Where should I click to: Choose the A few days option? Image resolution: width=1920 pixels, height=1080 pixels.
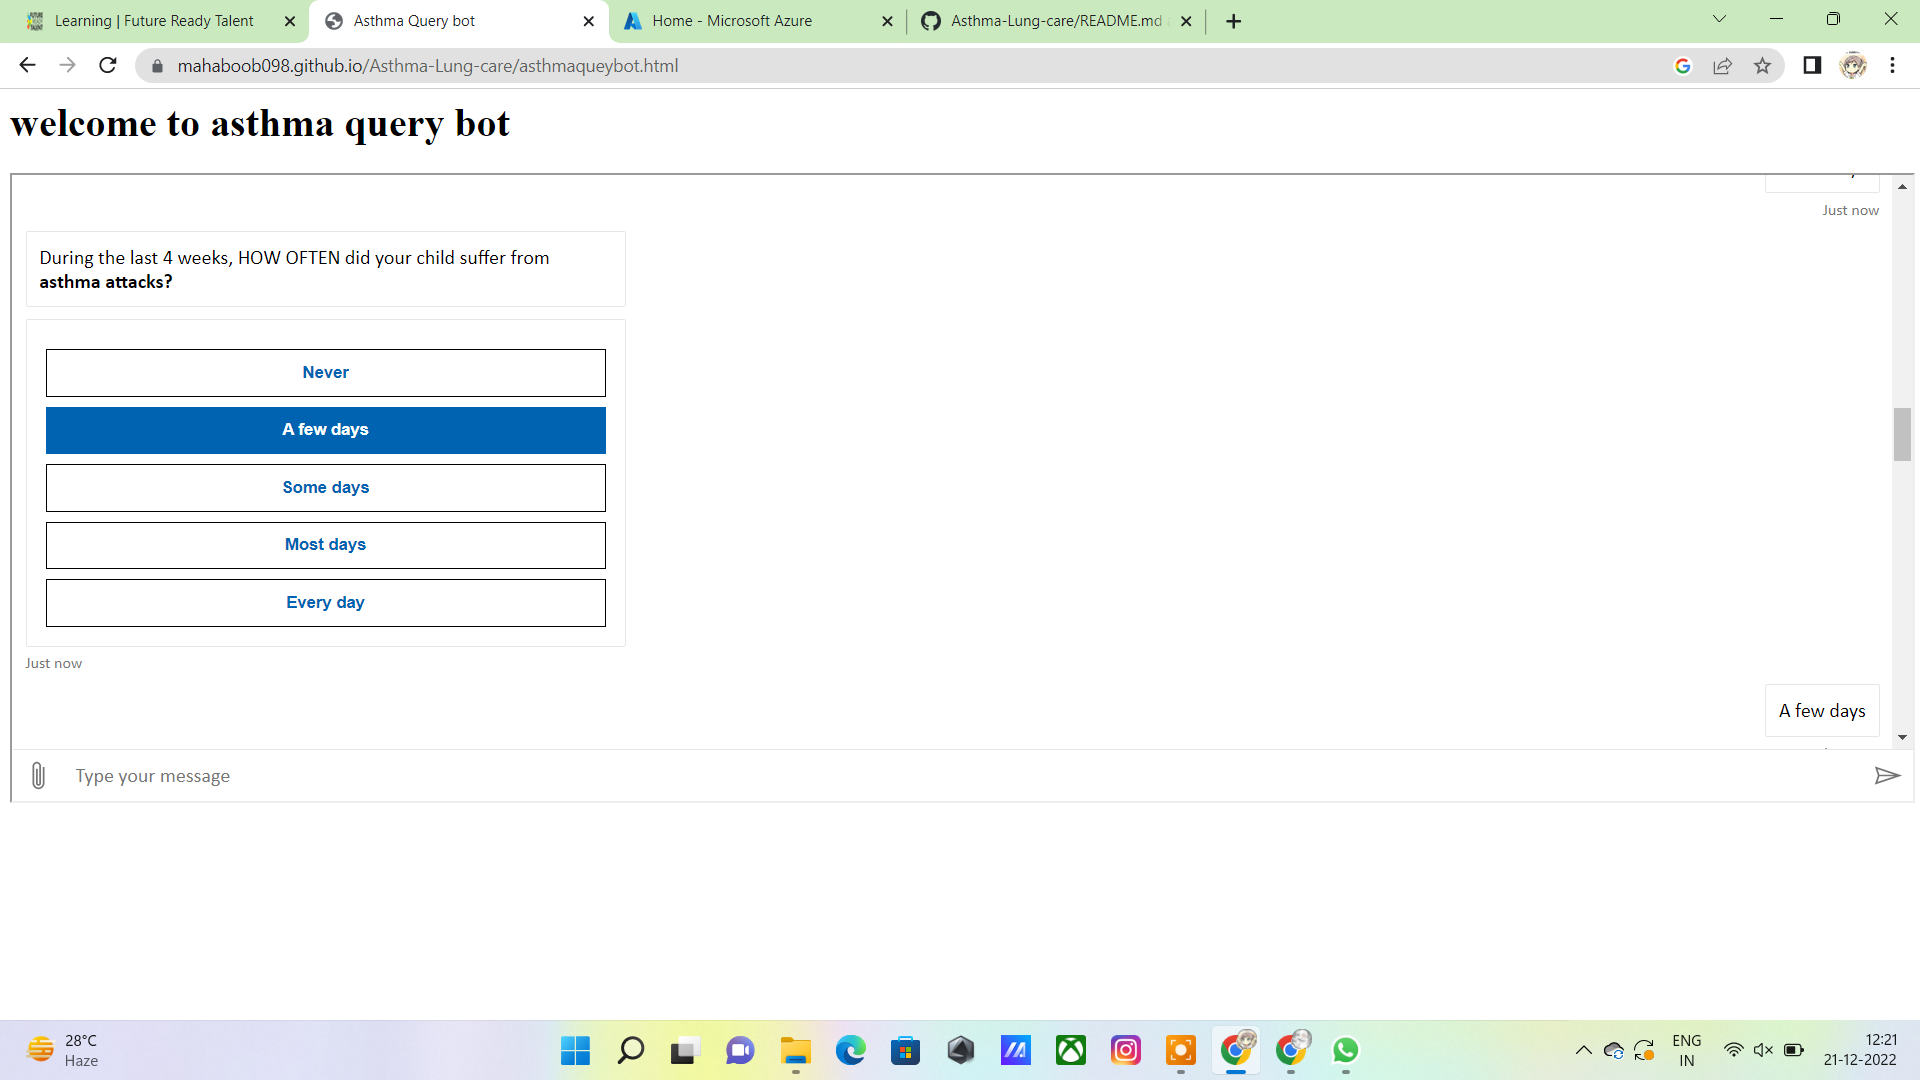325,430
